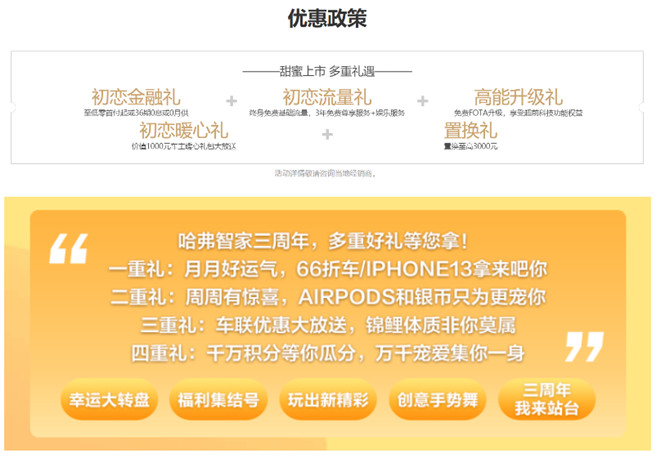The image size is (660, 457).
Task: Click the 一重礼 line about IPHONE13
Action: tap(328, 269)
